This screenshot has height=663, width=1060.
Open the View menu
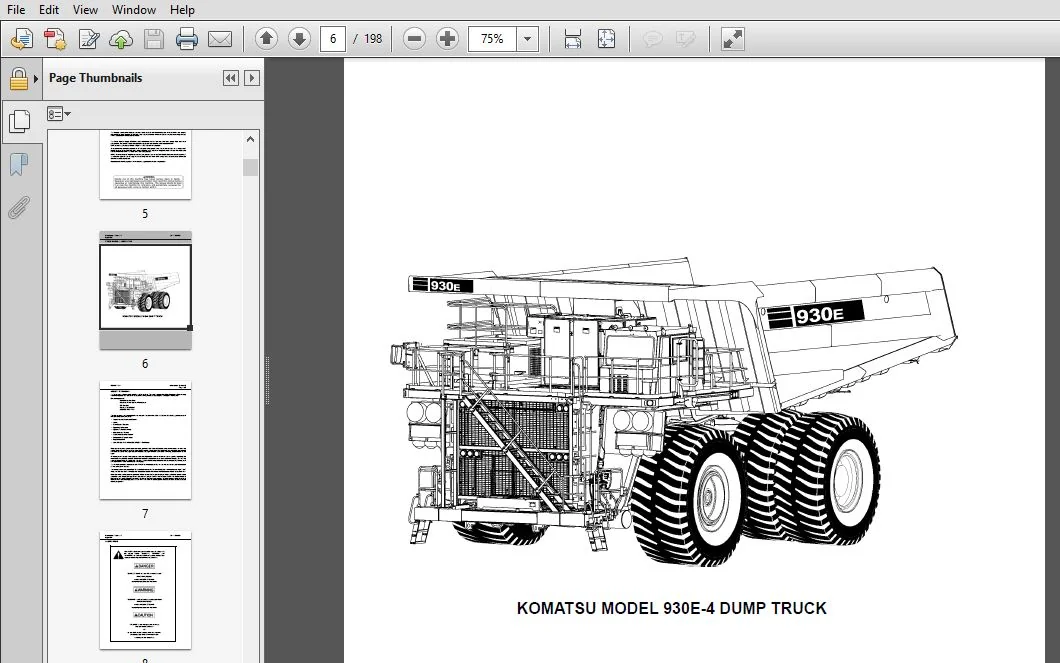tap(85, 9)
